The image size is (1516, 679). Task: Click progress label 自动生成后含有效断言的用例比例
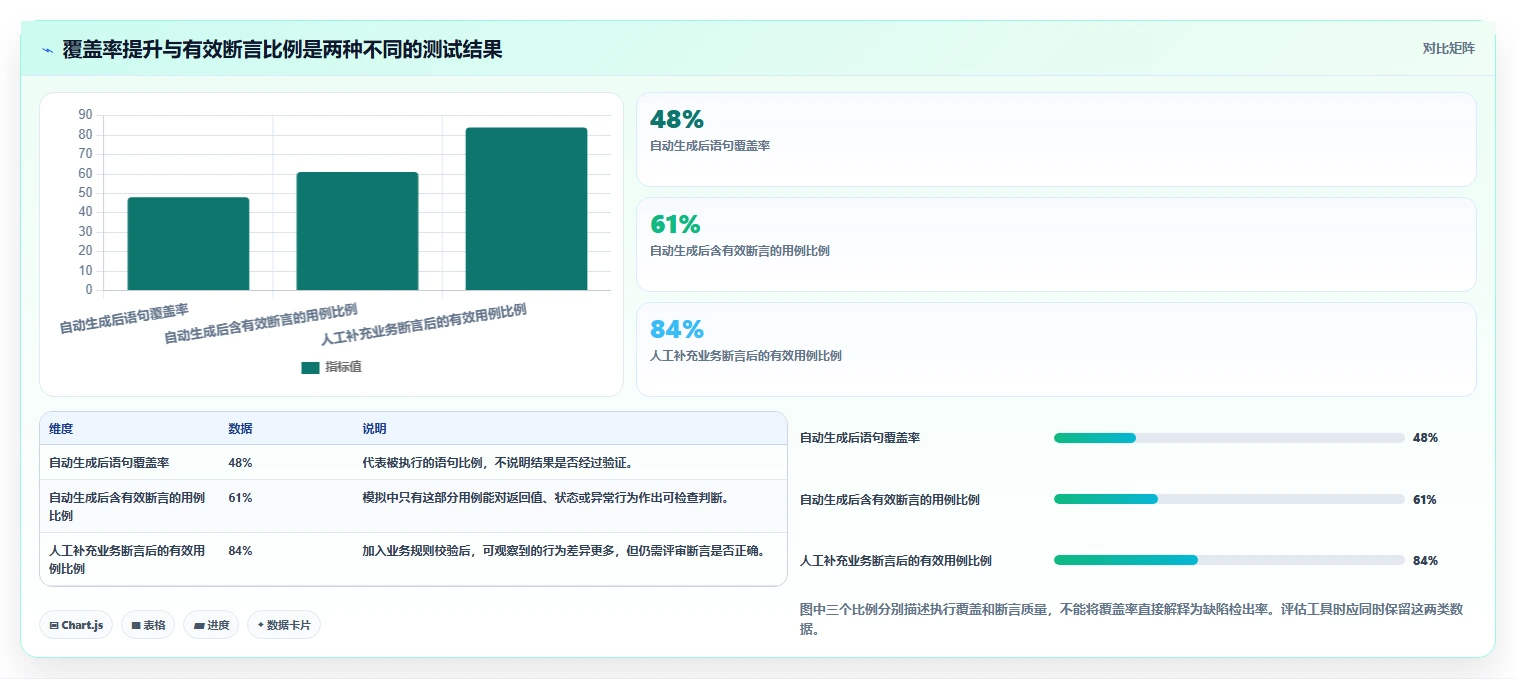(890, 499)
